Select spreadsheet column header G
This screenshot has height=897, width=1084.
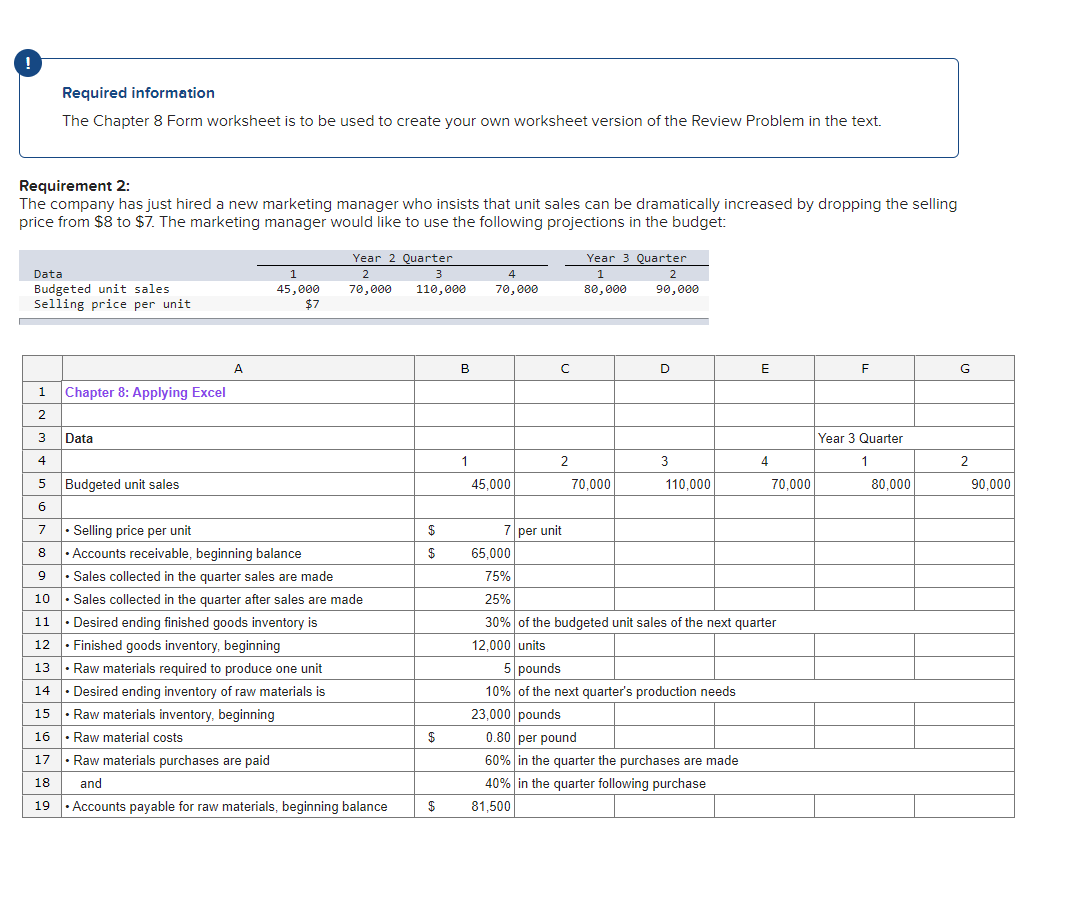(964, 368)
